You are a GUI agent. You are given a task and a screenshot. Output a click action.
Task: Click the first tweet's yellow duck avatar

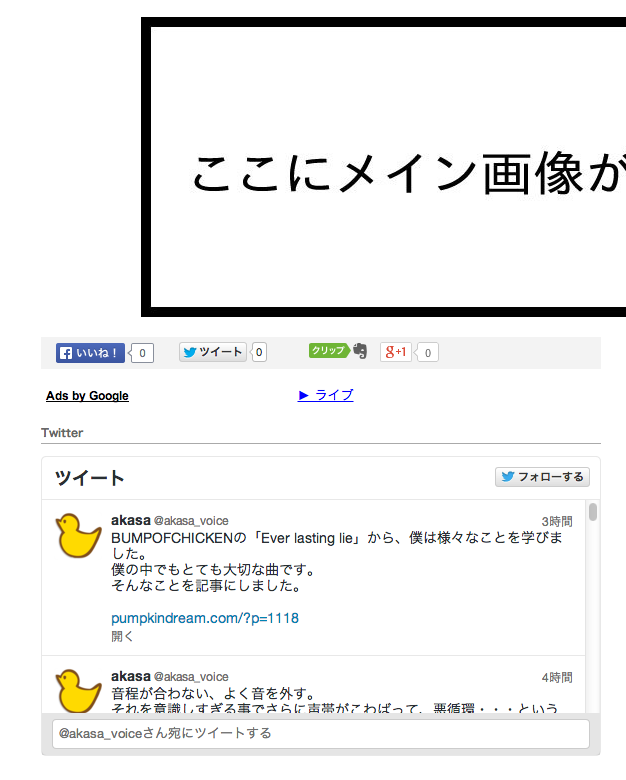78,535
